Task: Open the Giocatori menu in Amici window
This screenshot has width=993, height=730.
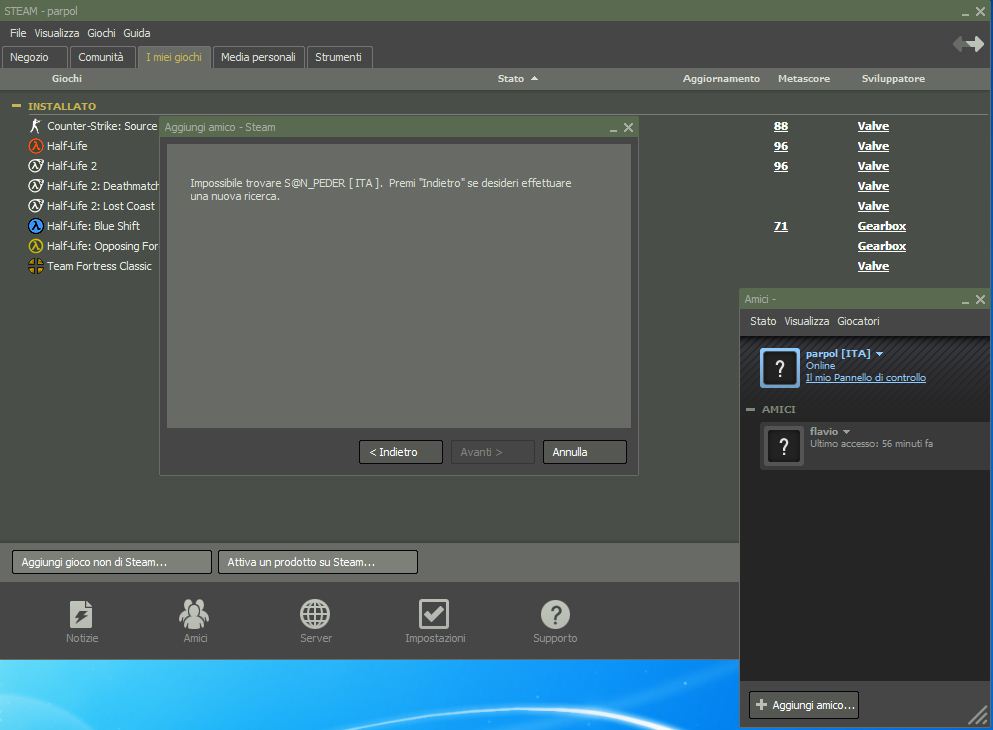Action: click(858, 321)
